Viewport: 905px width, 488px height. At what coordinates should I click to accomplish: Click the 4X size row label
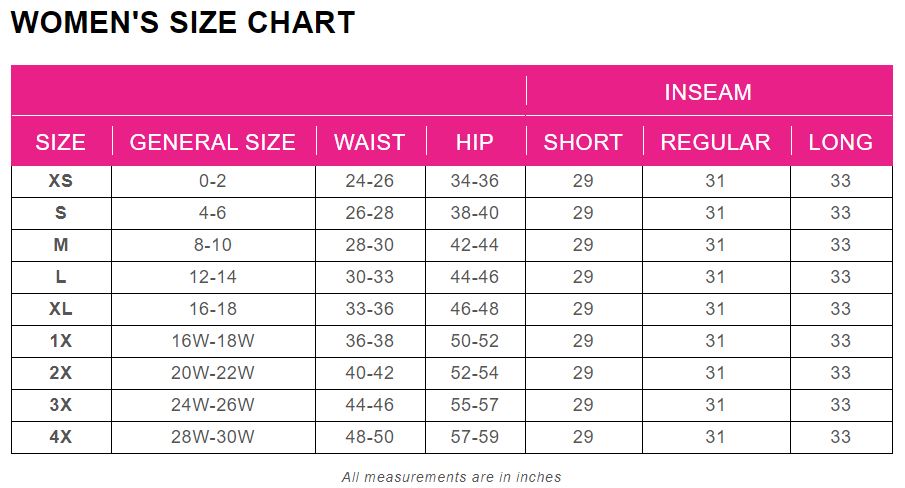(x=61, y=437)
